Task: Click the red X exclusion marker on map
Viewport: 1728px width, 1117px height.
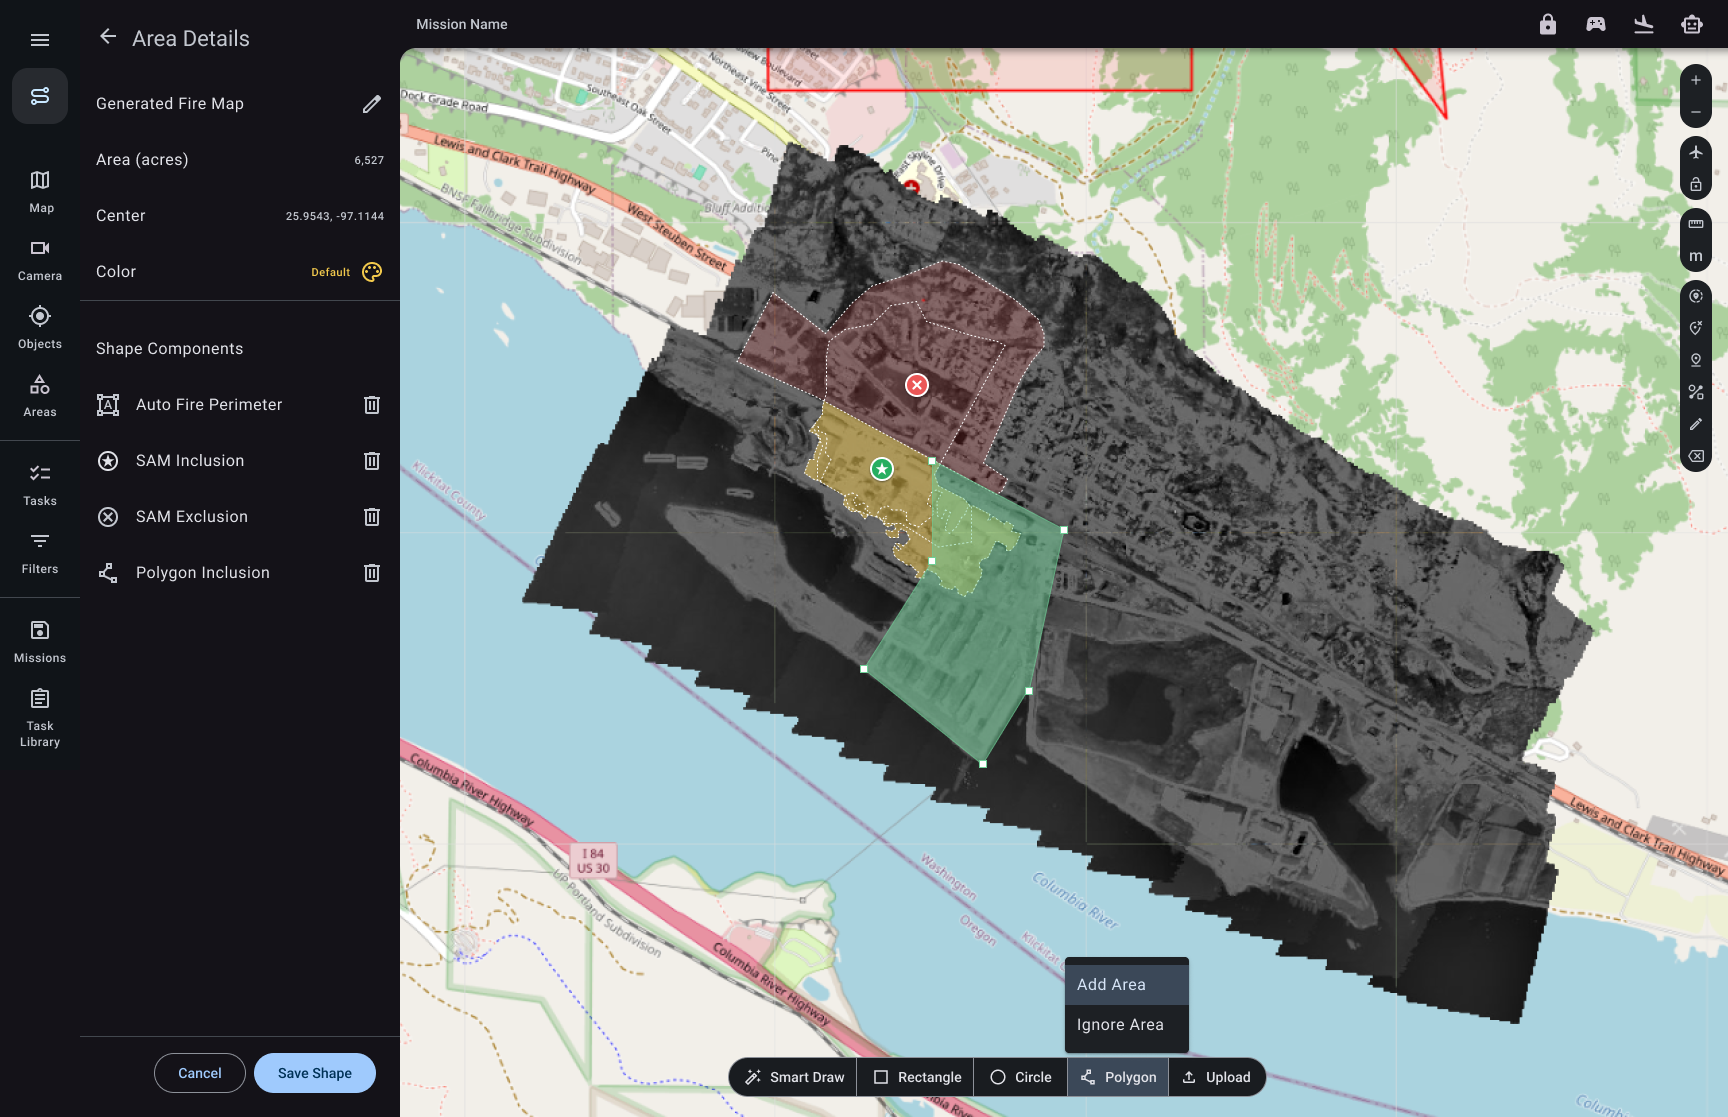Action: (x=917, y=385)
